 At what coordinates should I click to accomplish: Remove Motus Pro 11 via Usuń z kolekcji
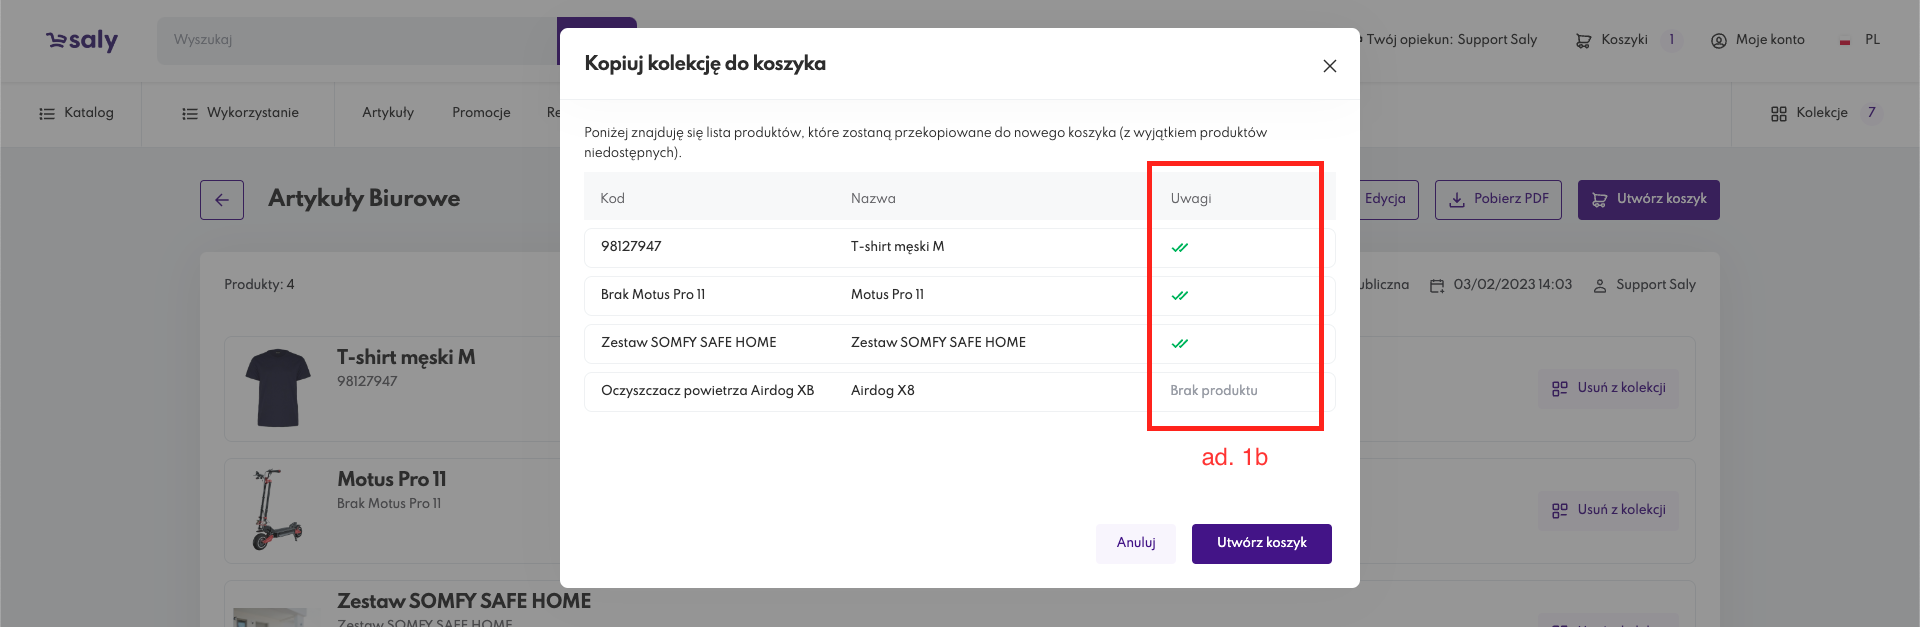point(1608,510)
